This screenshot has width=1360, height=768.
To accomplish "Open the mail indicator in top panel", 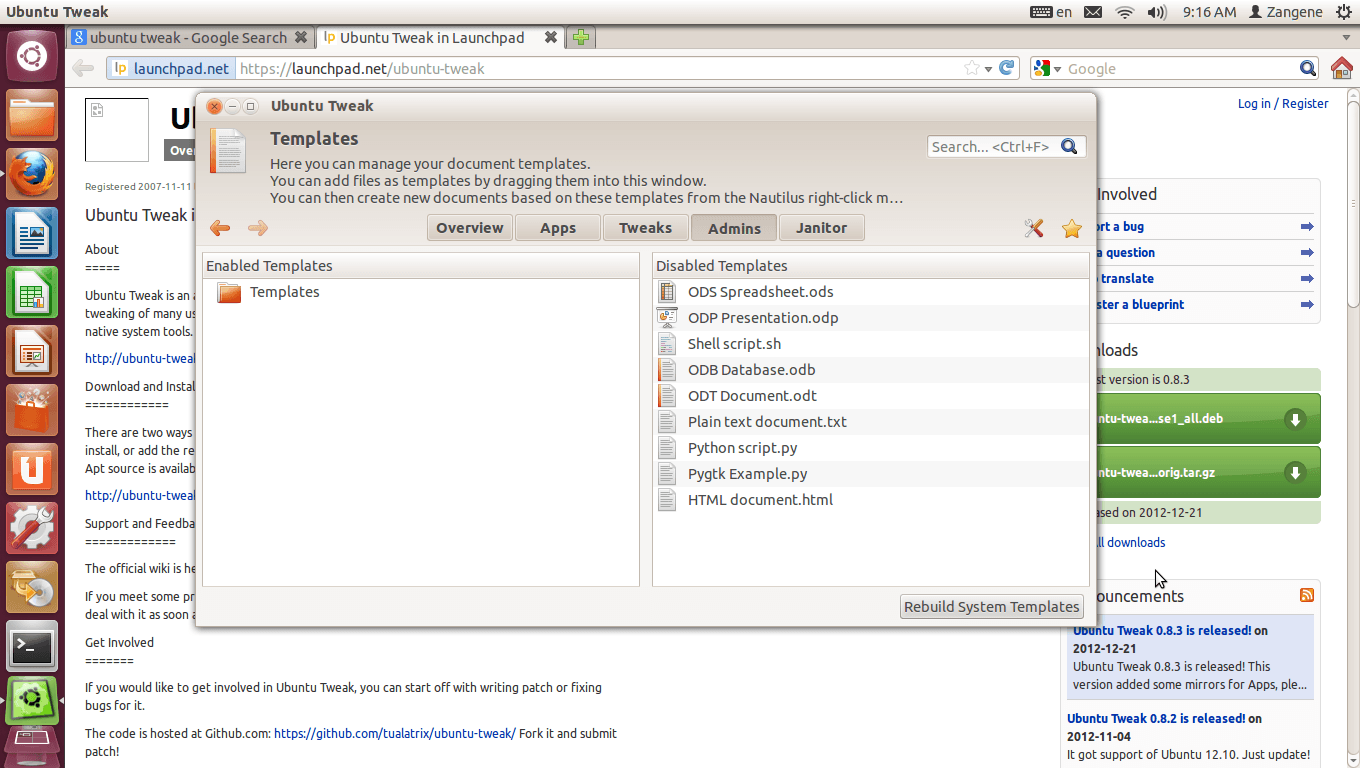I will click(x=1093, y=12).
